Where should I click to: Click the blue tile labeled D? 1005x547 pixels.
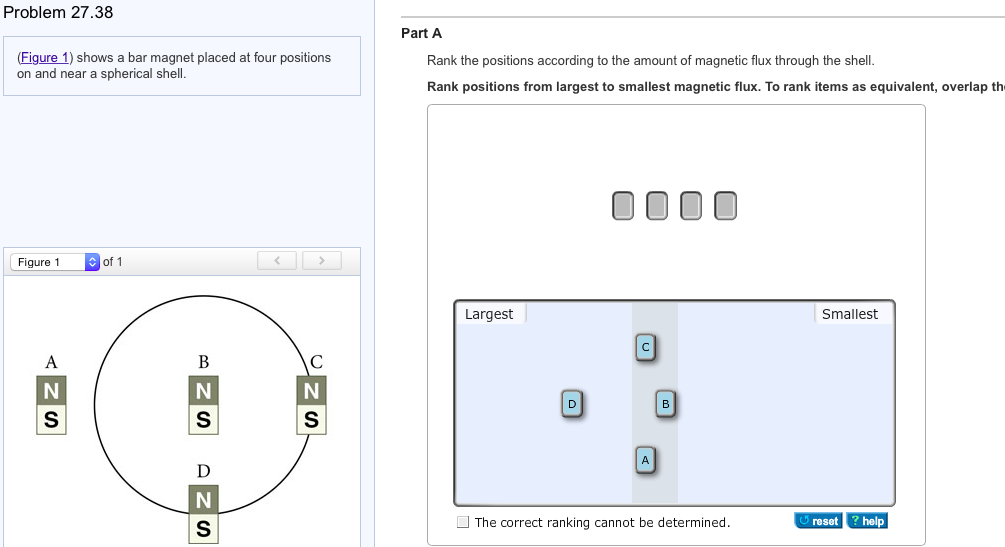[572, 403]
